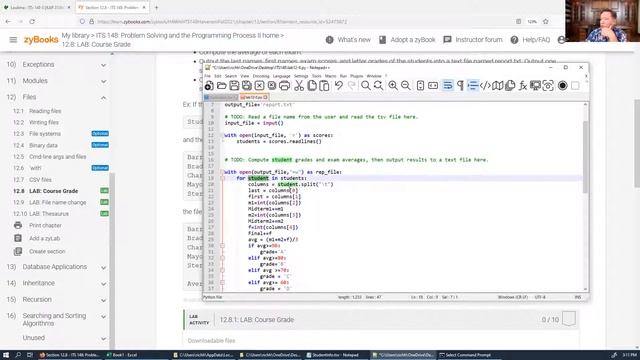Open the zyBooks hamburger menu
The image size is (640, 360).
[13, 40]
